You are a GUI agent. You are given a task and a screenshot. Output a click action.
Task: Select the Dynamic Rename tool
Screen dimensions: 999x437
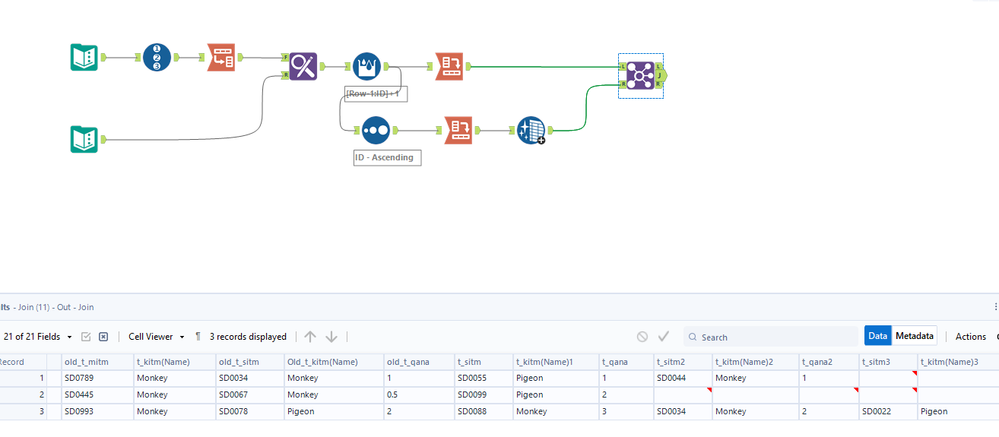coord(531,130)
